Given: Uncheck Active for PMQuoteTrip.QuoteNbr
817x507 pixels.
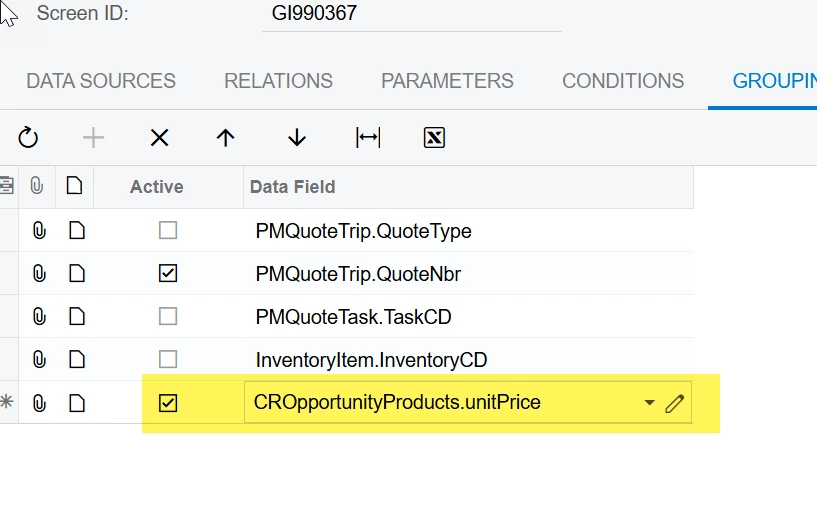Looking at the screenshot, I should [168, 274].
